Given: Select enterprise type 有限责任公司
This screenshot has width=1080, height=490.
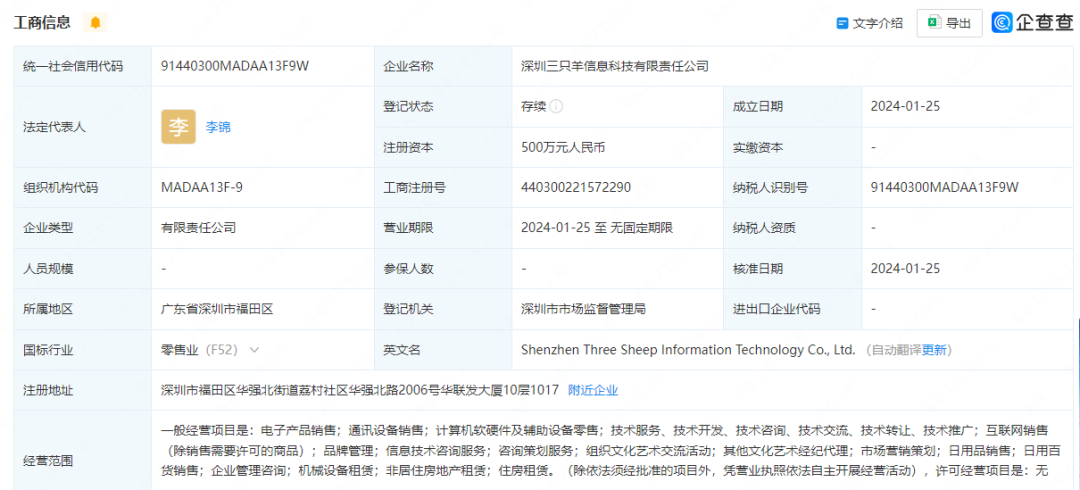Looking at the screenshot, I should tap(198, 228).
